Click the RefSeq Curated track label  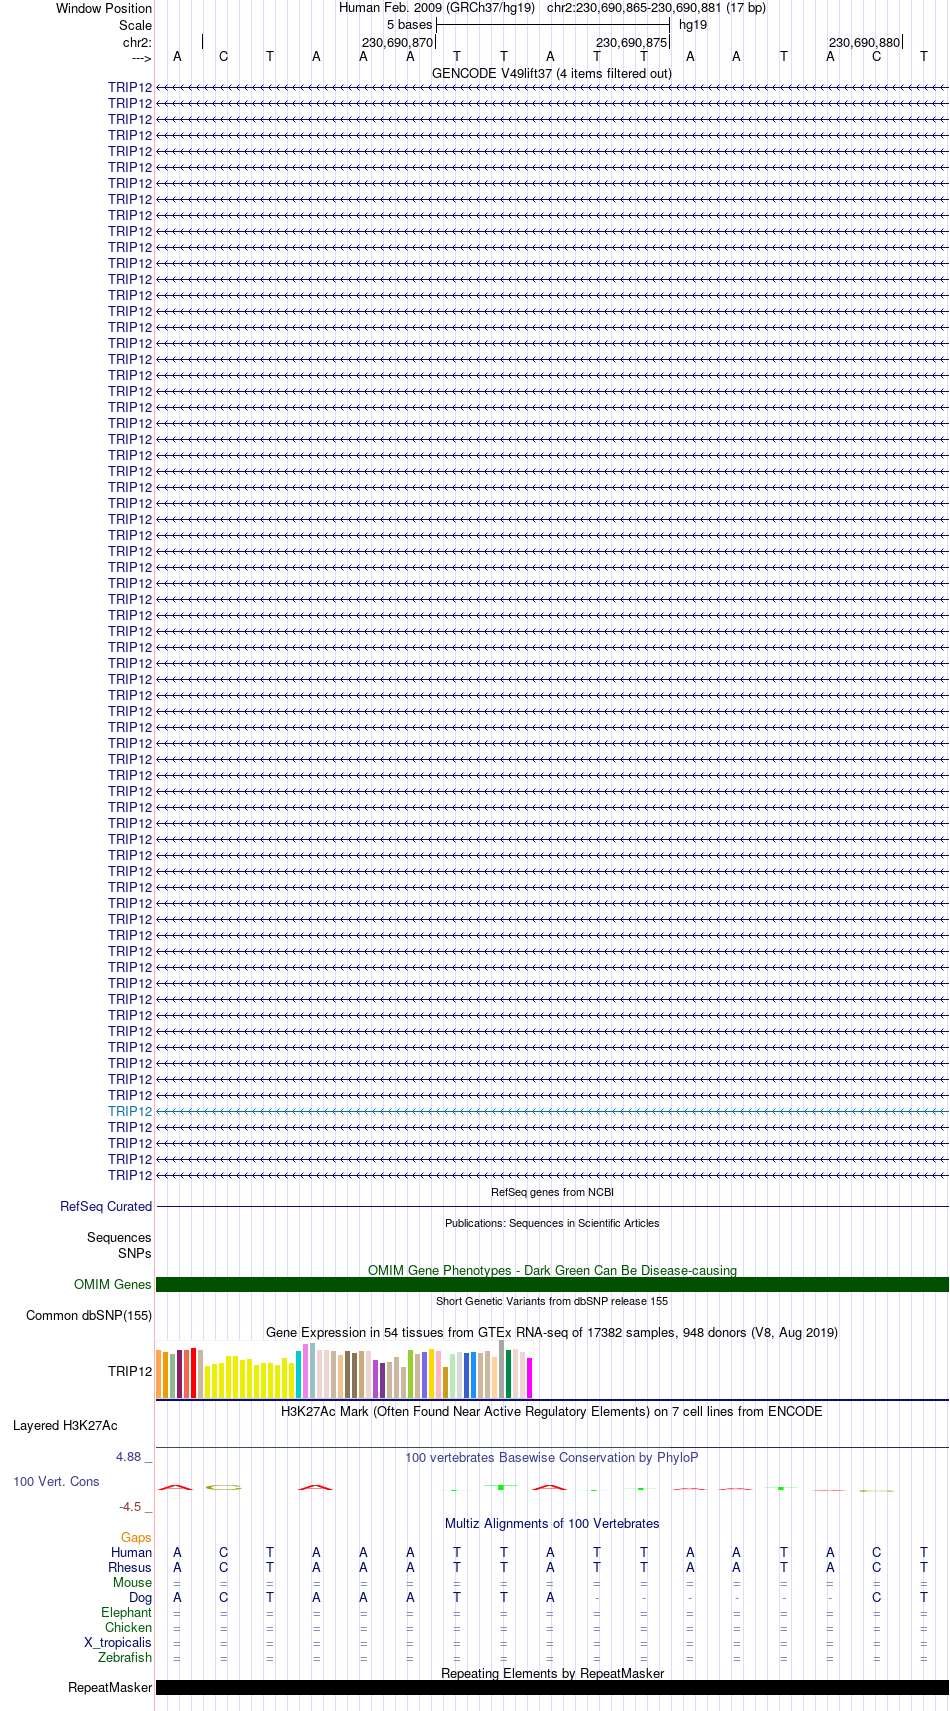click(x=106, y=1207)
